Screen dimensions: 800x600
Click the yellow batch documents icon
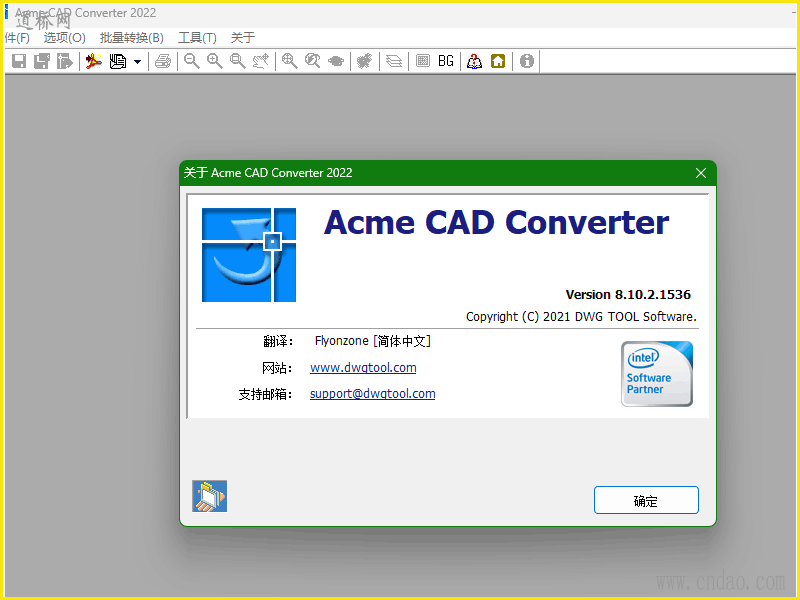118,61
